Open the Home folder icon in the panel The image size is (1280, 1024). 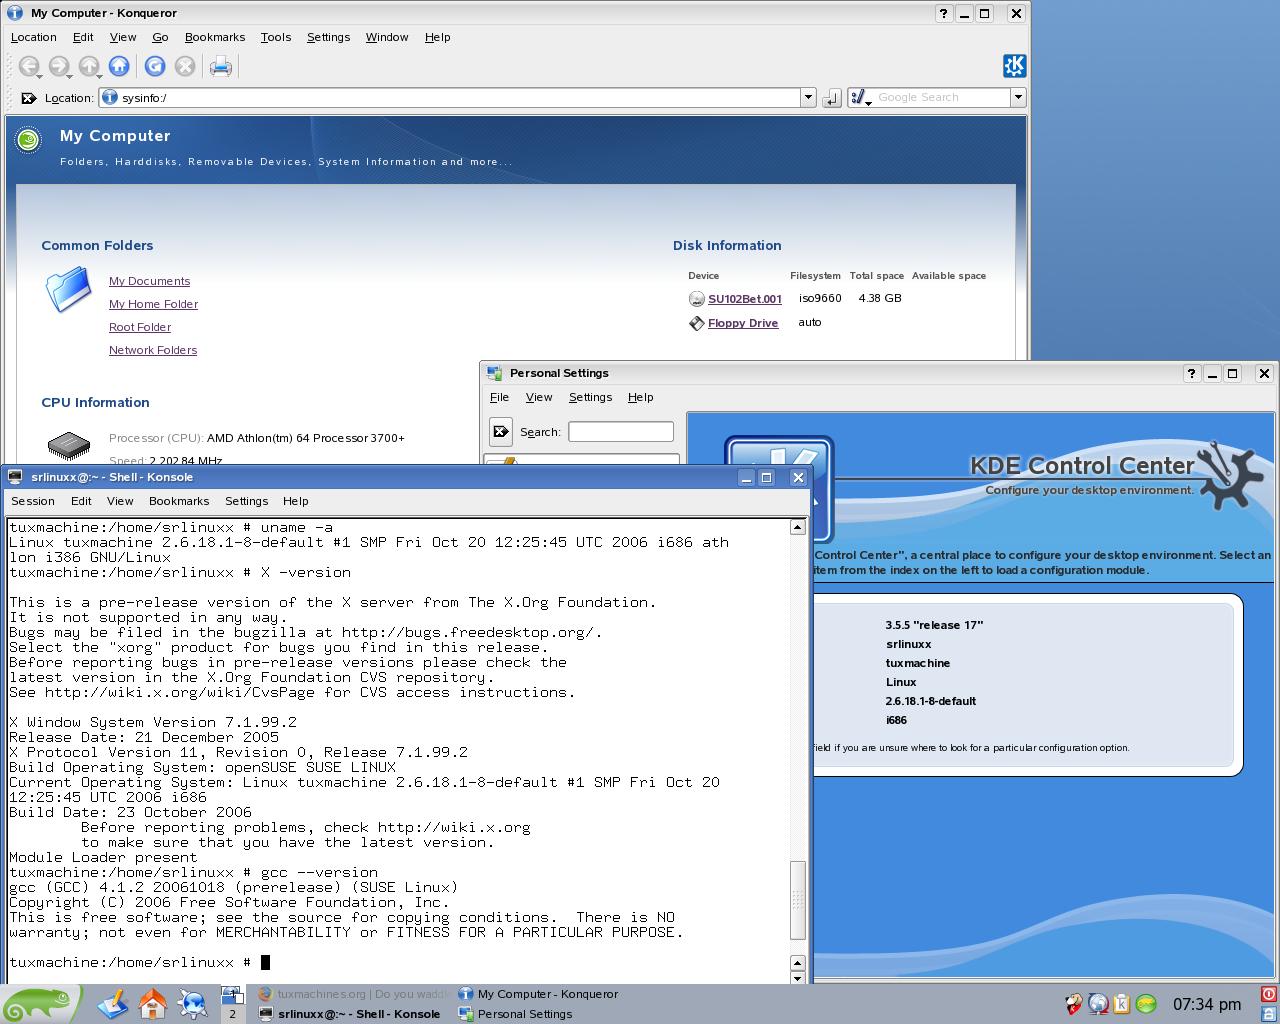(152, 1003)
